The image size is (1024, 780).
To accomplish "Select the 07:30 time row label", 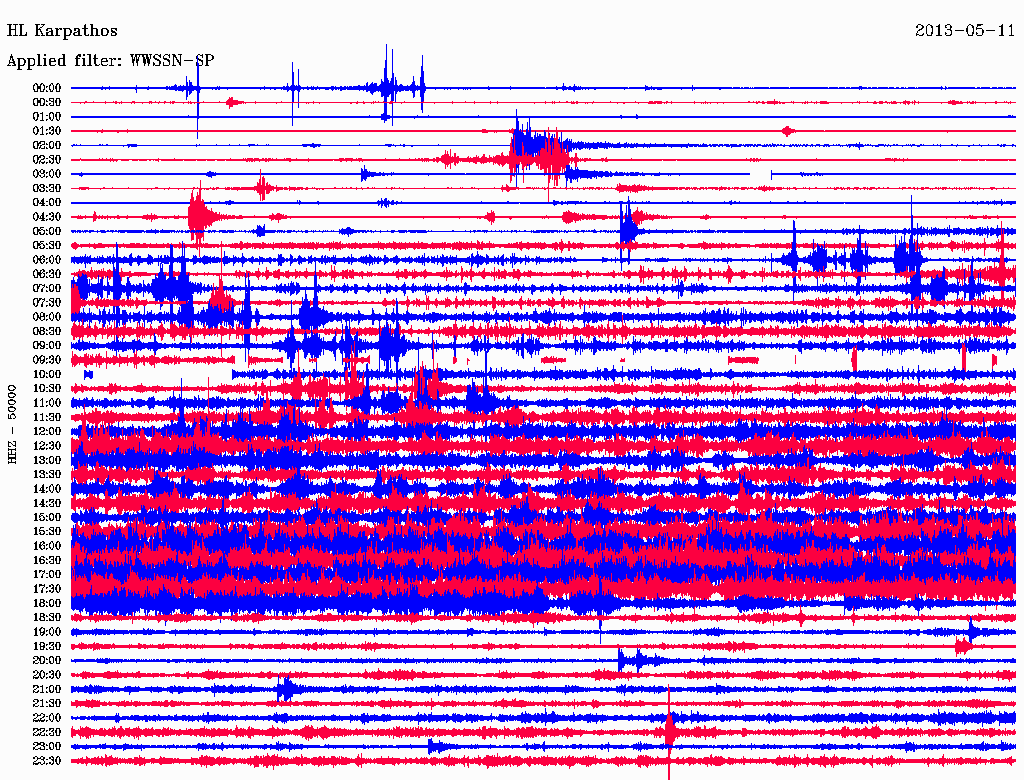I will click(47, 303).
